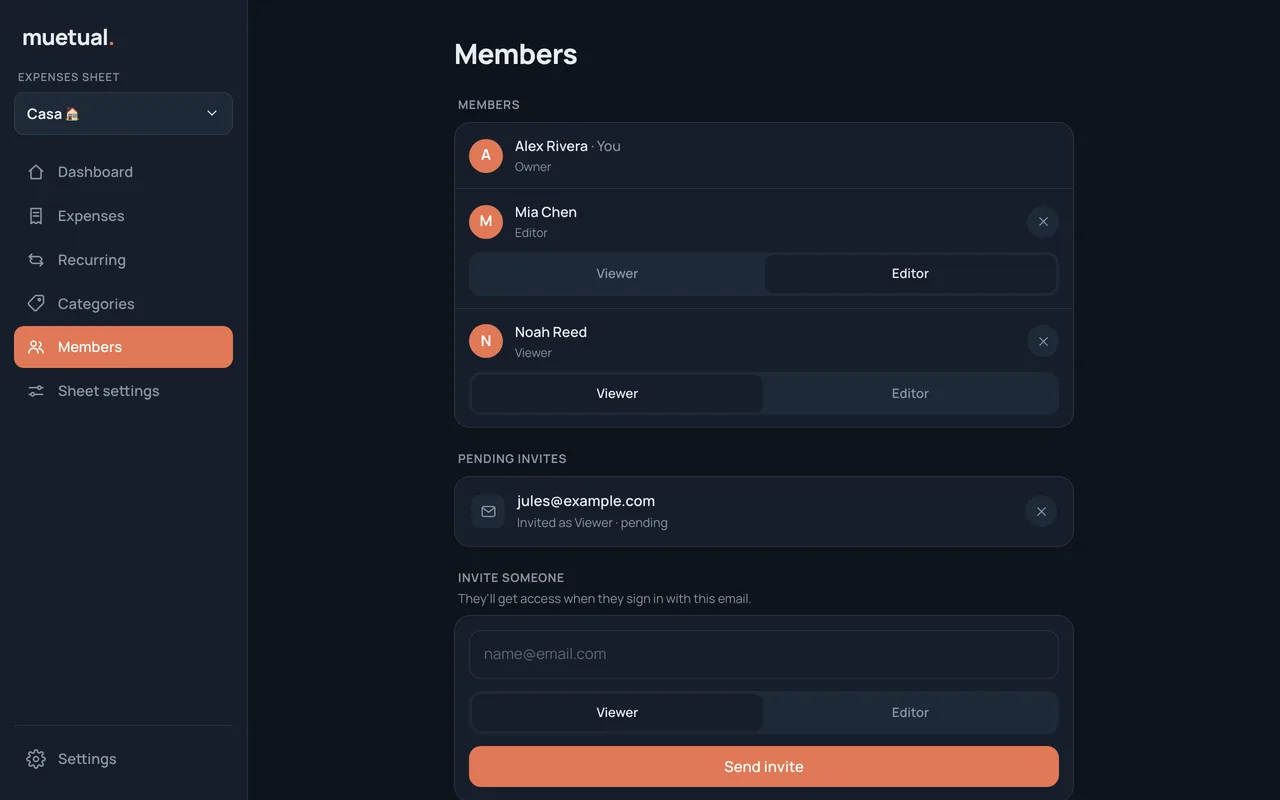This screenshot has height=800, width=1280.
Task: Click the jules@example.com email text
Action: pyautogui.click(x=586, y=501)
